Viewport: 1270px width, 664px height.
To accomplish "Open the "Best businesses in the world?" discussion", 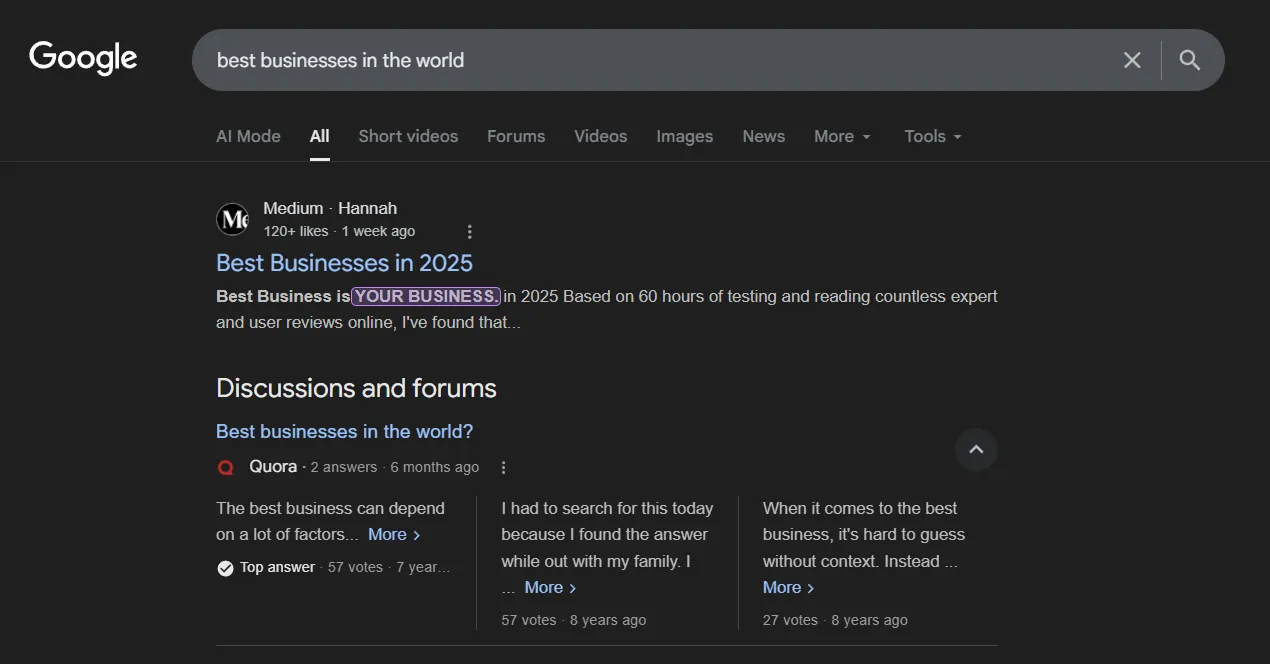I will [344, 432].
